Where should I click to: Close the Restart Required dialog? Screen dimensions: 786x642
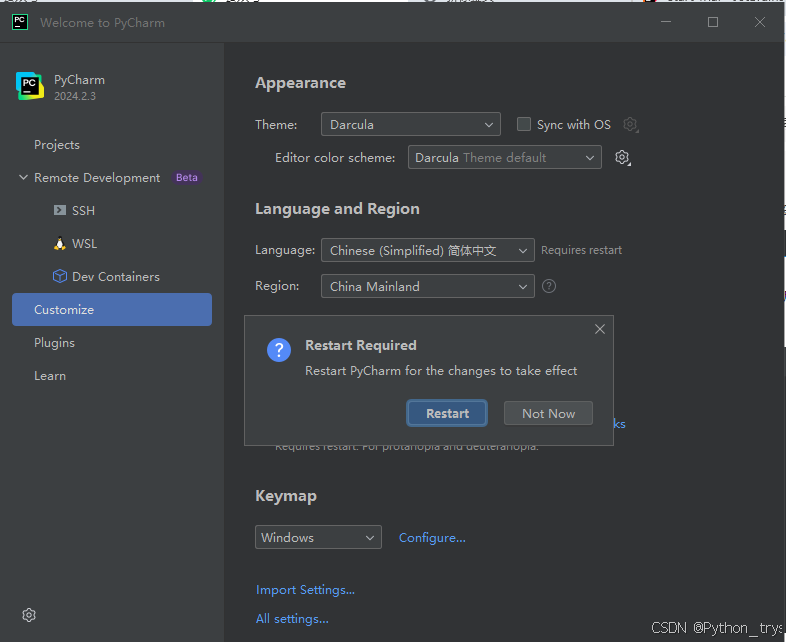(x=600, y=329)
